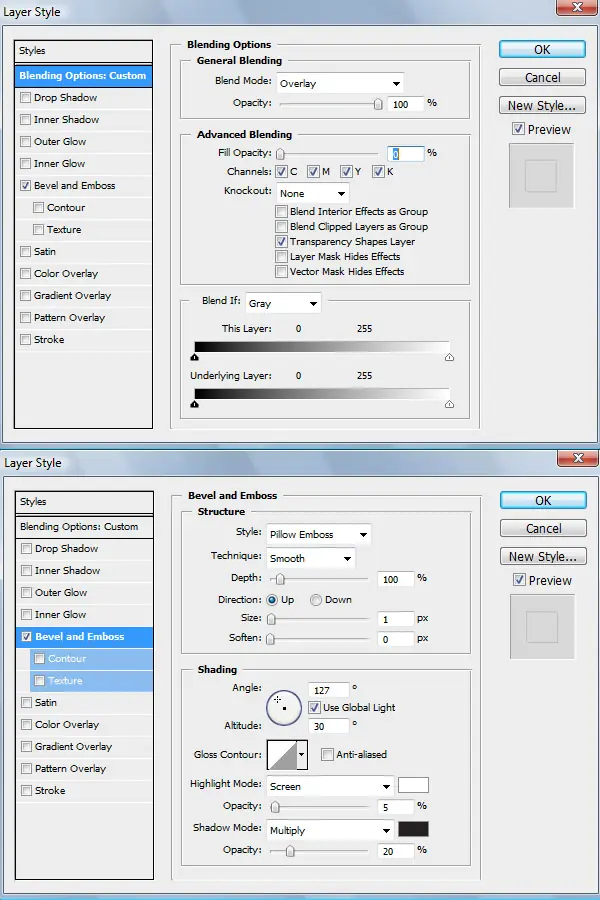The height and width of the screenshot is (900, 600).
Task: Open the Blend If Gray dropdown
Action: pos(283,303)
